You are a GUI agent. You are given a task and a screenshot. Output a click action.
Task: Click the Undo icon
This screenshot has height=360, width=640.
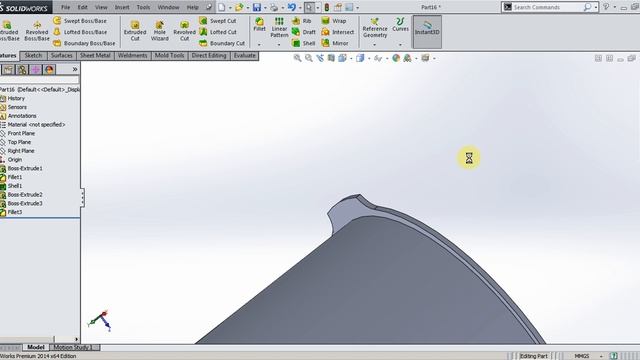[x=292, y=7]
